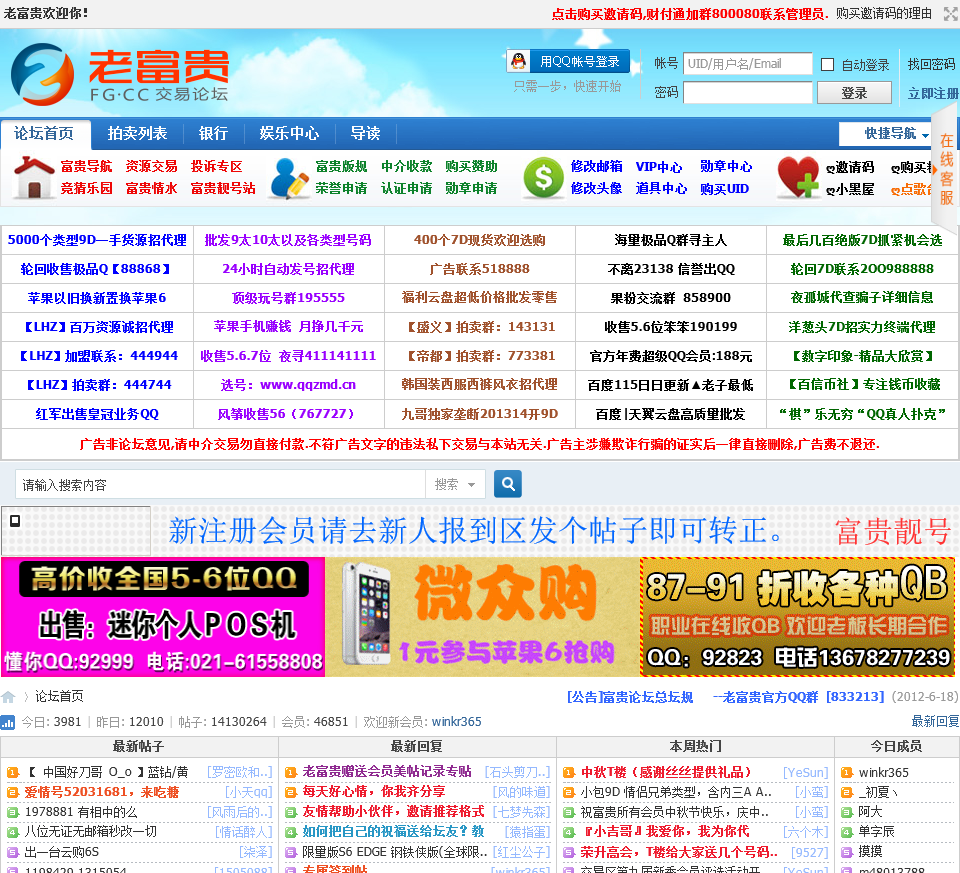
Task: Click the QQ penguin login icon
Action: (x=519, y=61)
